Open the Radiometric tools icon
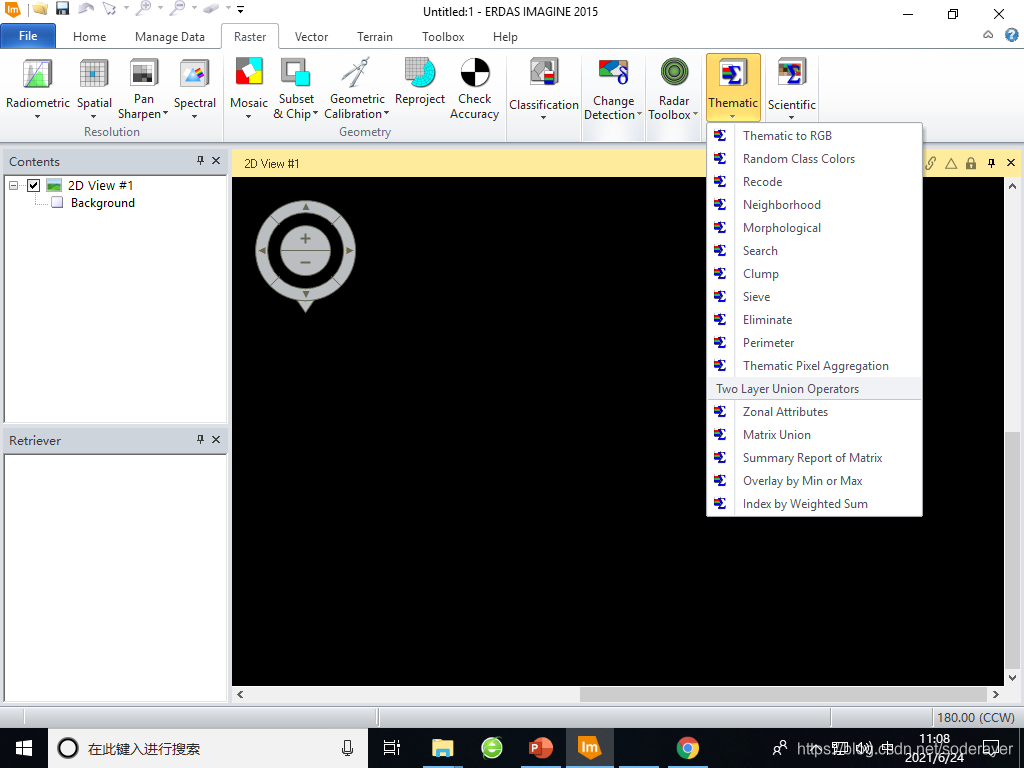The width and height of the screenshot is (1024, 768). click(37, 74)
